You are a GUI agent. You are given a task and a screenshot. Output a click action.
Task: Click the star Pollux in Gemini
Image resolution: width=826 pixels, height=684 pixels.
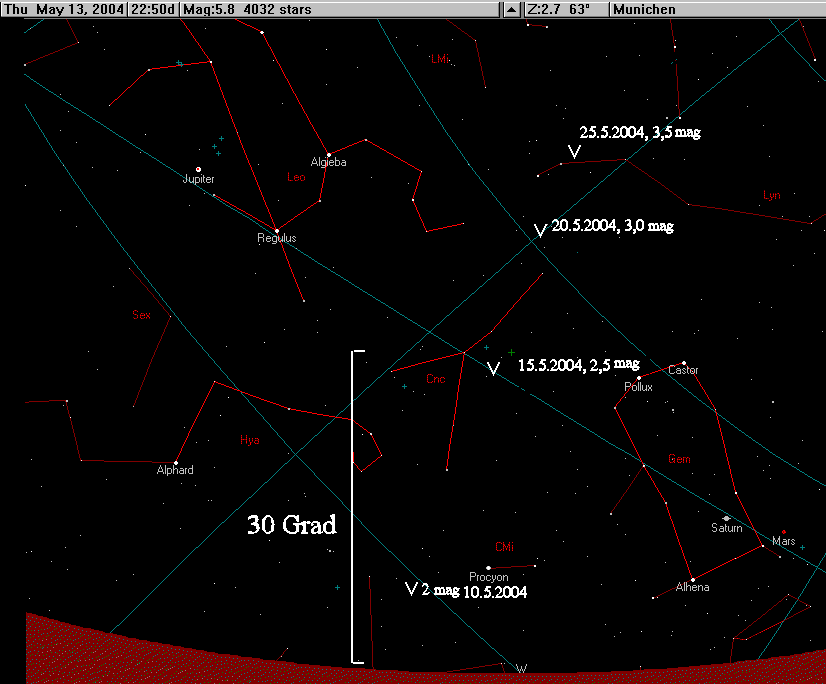tap(638, 378)
